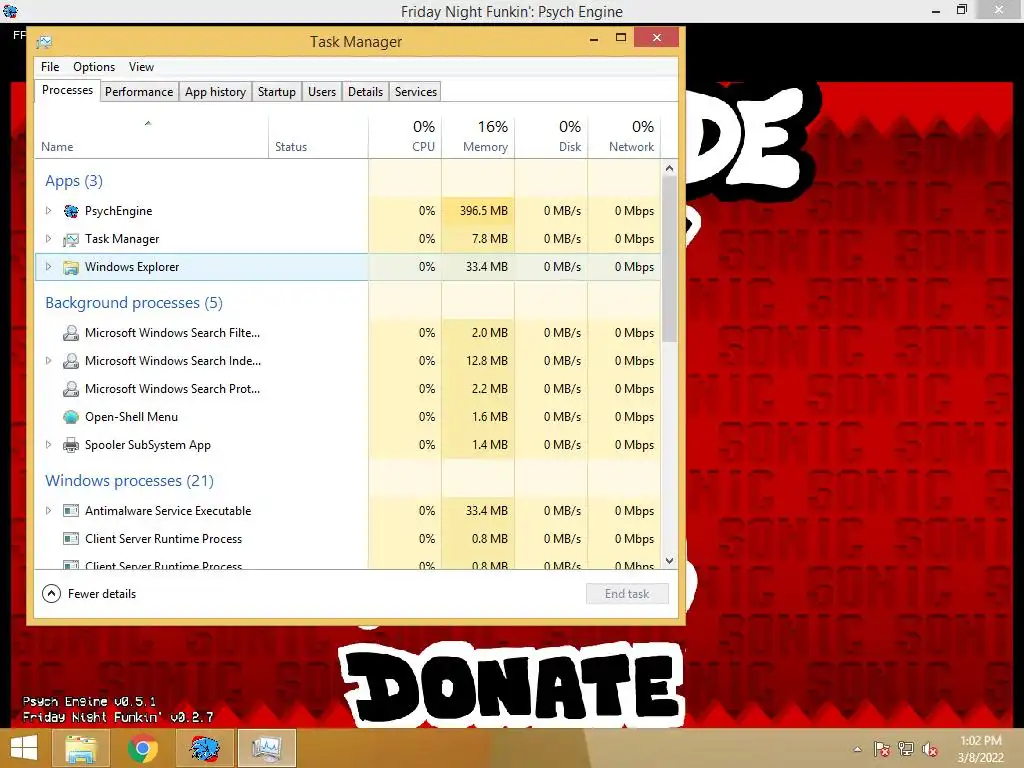This screenshot has width=1024, height=768.
Task: Click the first Client Server Runtime Process icon
Action: (71, 539)
